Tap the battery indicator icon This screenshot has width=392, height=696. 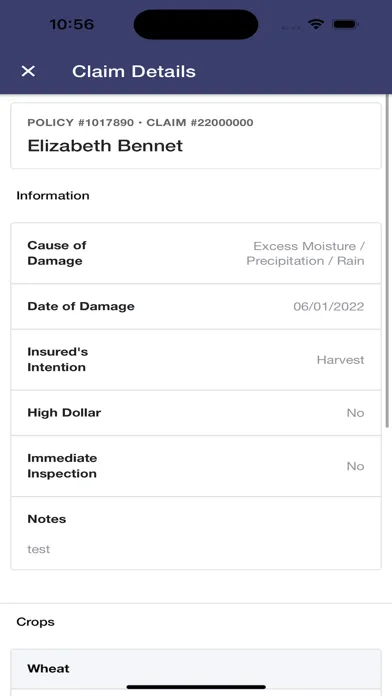tap(345, 24)
